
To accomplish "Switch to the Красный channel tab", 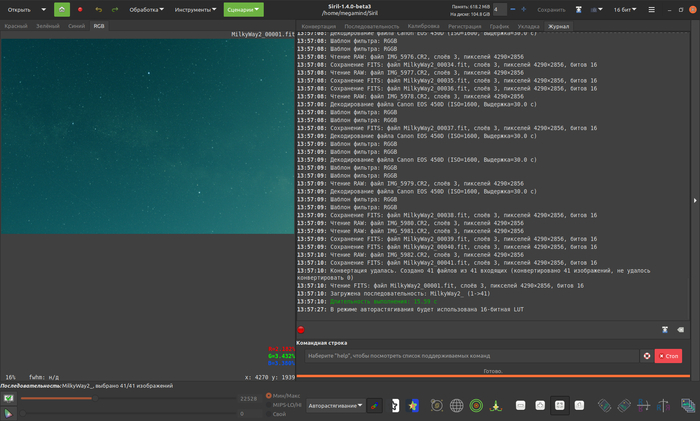I will pos(16,26).
